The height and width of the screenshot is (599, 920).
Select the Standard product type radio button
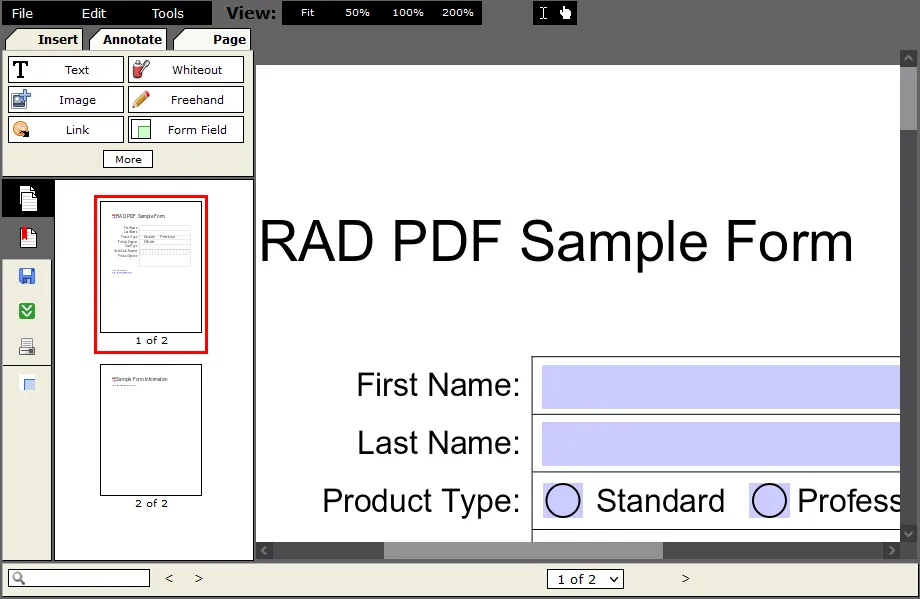coord(562,500)
